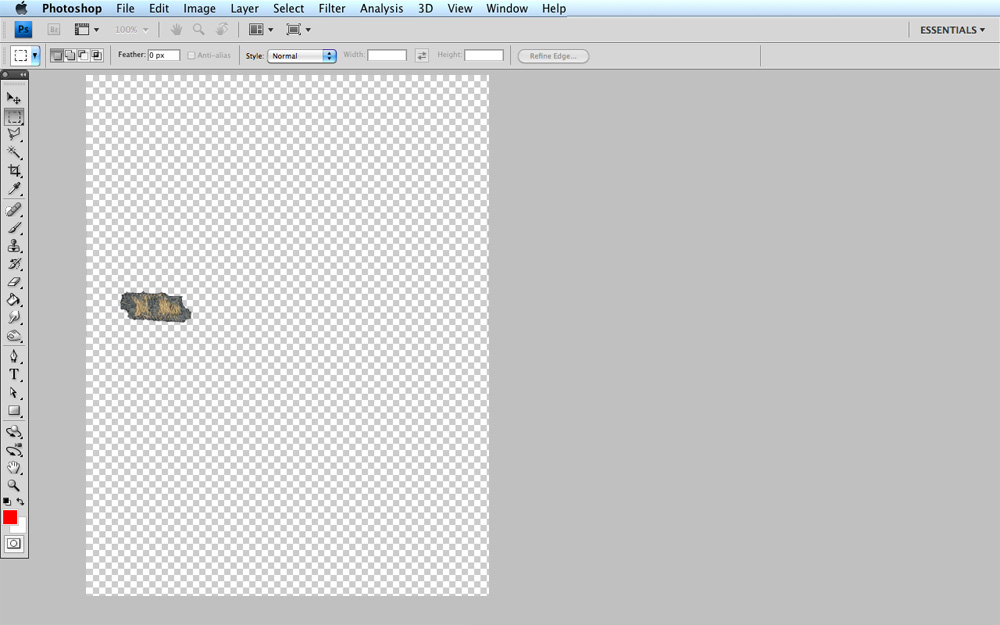Open the Filter menu
The width and height of the screenshot is (1000, 625).
click(x=332, y=8)
